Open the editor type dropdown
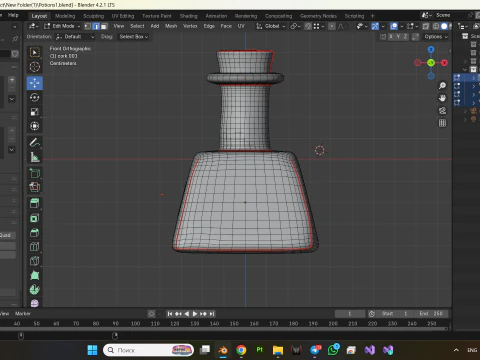 pyautogui.click(x=34, y=26)
